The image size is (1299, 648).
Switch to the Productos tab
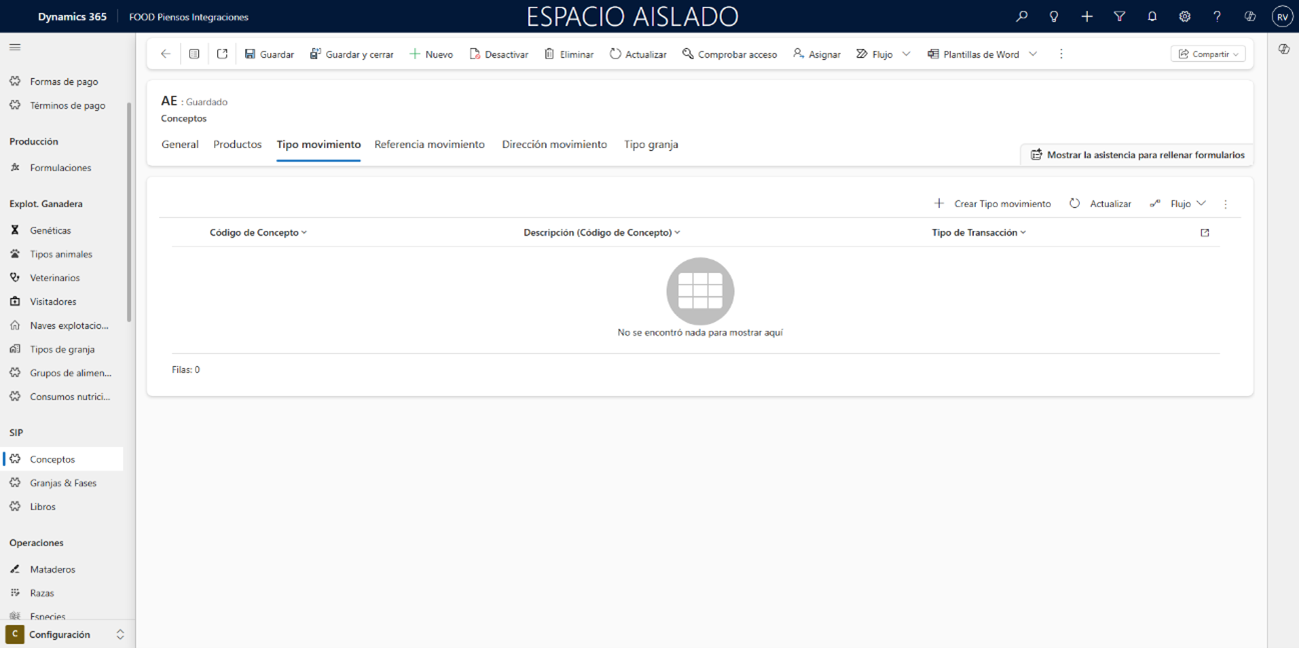(237, 145)
